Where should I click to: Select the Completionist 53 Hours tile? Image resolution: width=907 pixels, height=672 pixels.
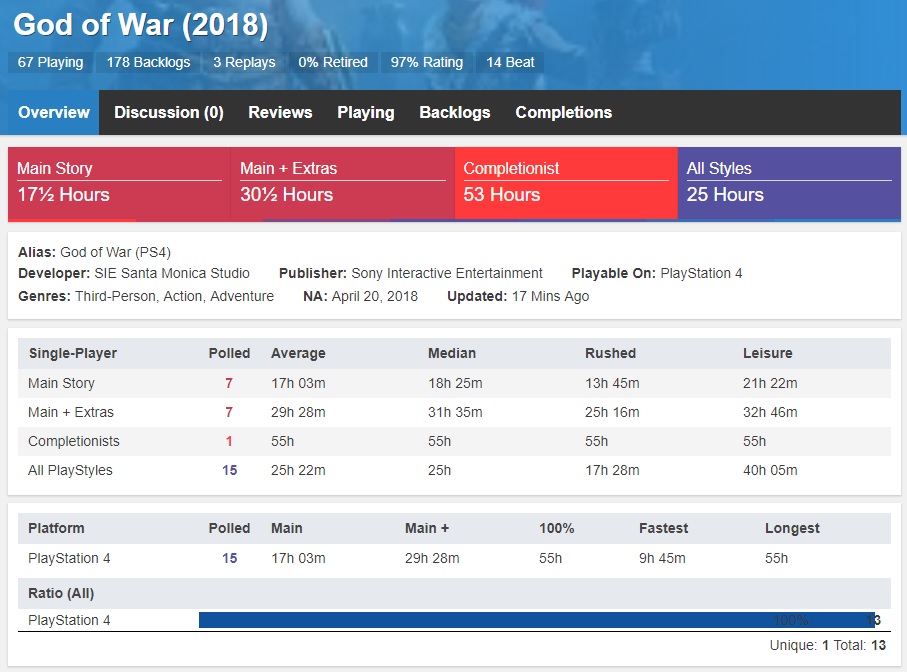tap(566, 184)
